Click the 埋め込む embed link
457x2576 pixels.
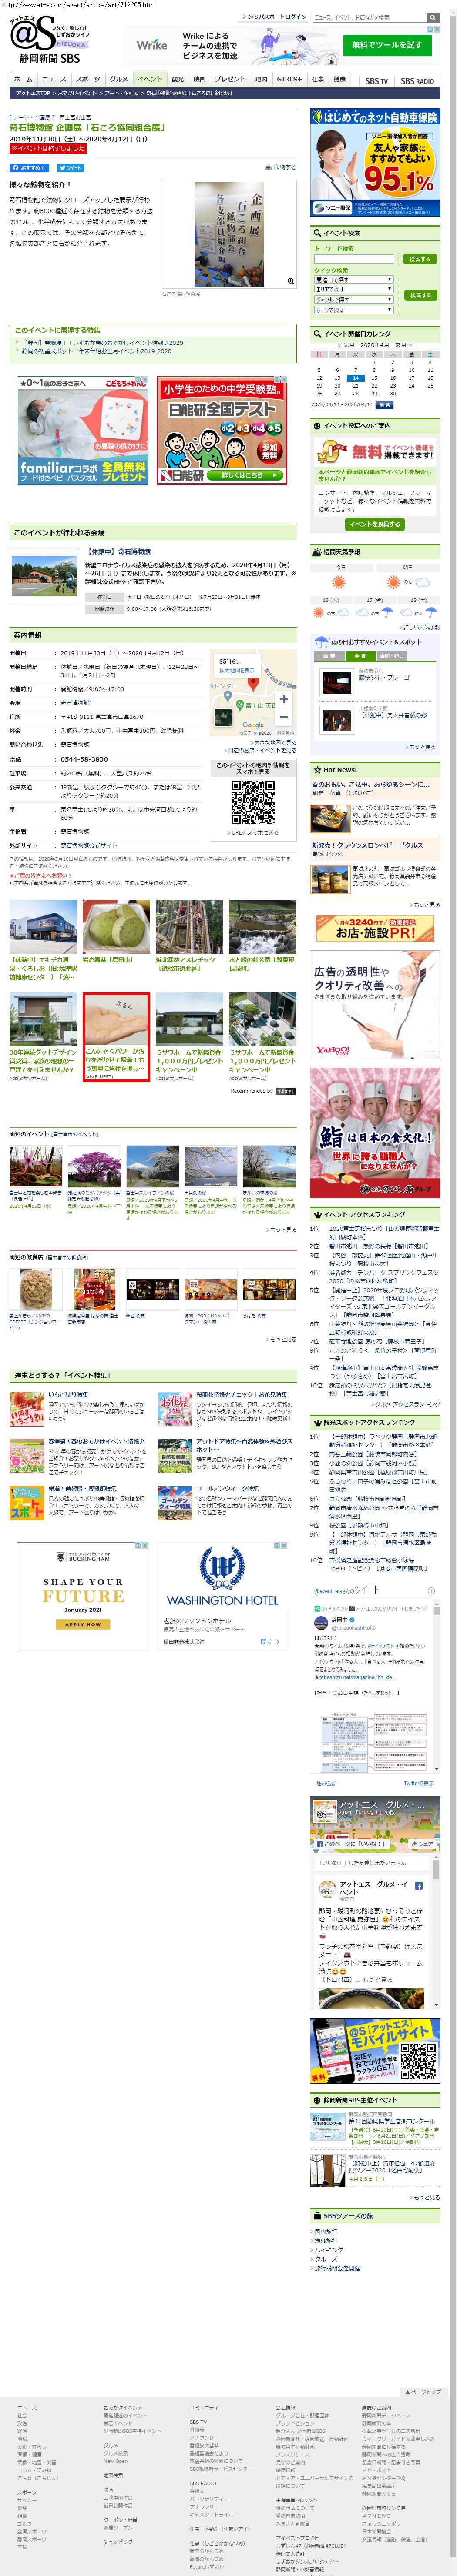[x=325, y=1783]
